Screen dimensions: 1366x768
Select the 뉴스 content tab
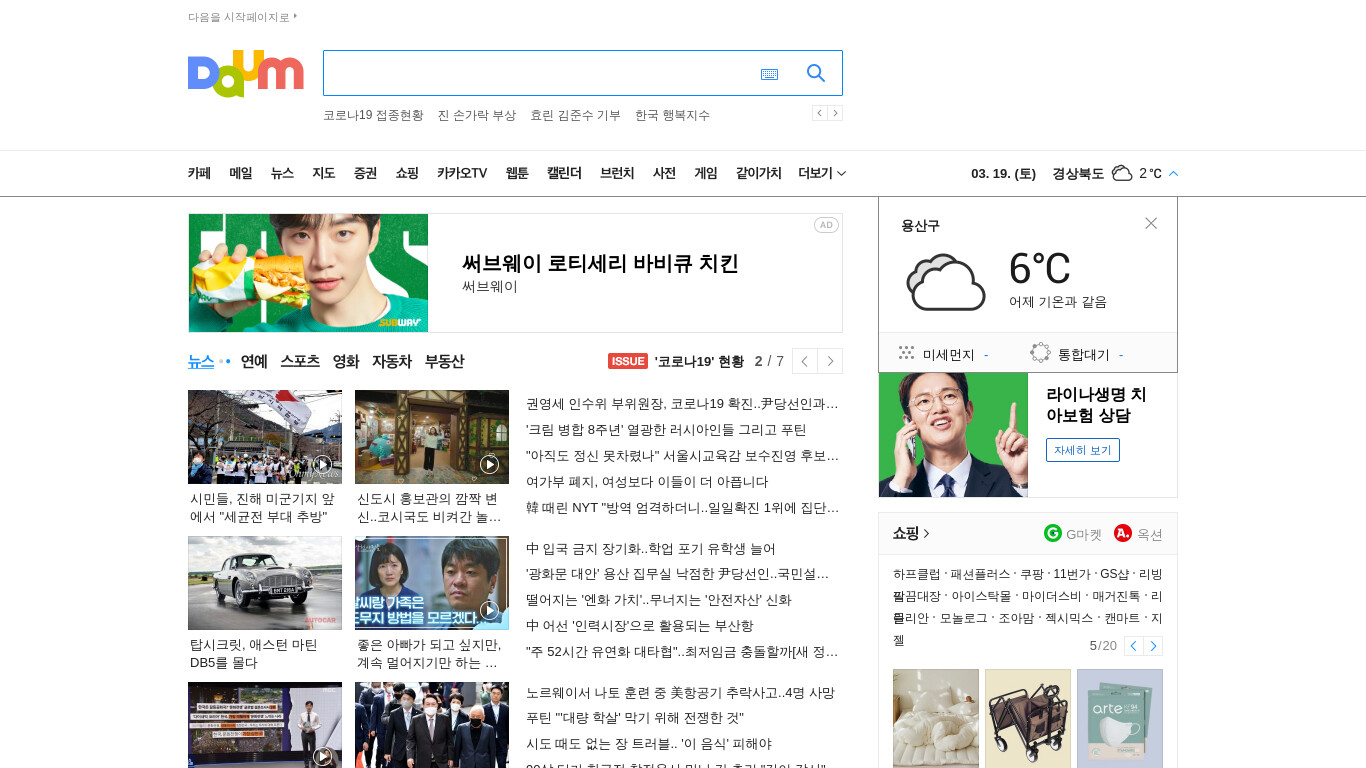tap(201, 361)
